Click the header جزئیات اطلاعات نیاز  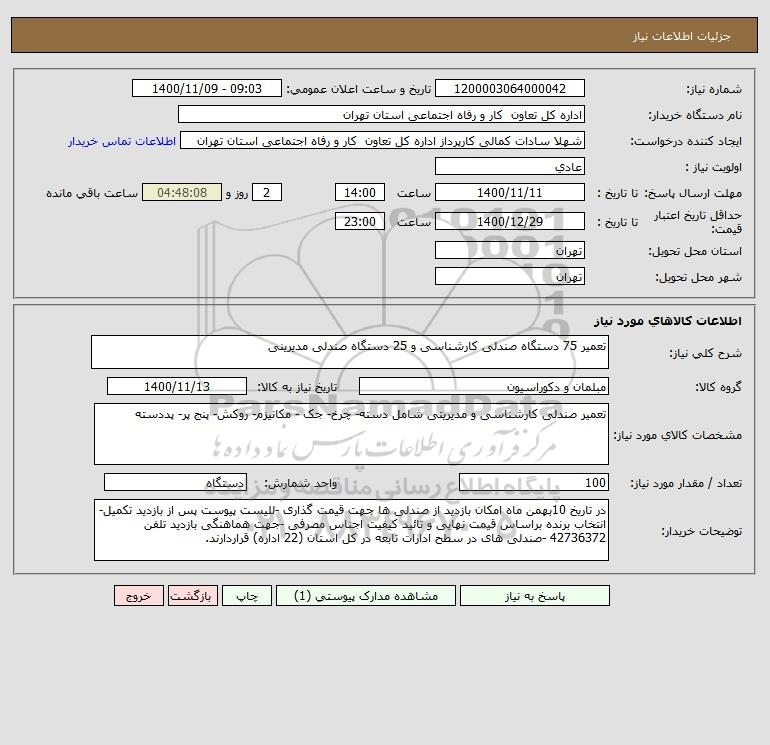pos(682,36)
